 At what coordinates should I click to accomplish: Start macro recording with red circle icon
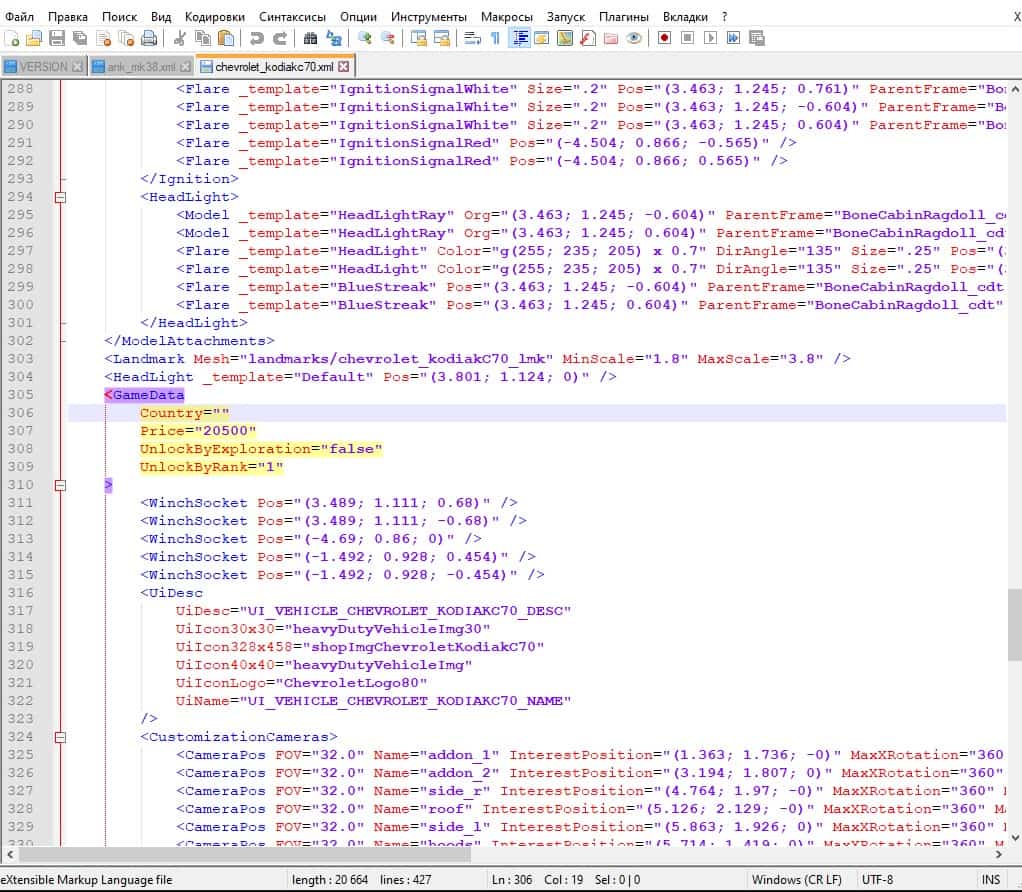[x=664, y=39]
